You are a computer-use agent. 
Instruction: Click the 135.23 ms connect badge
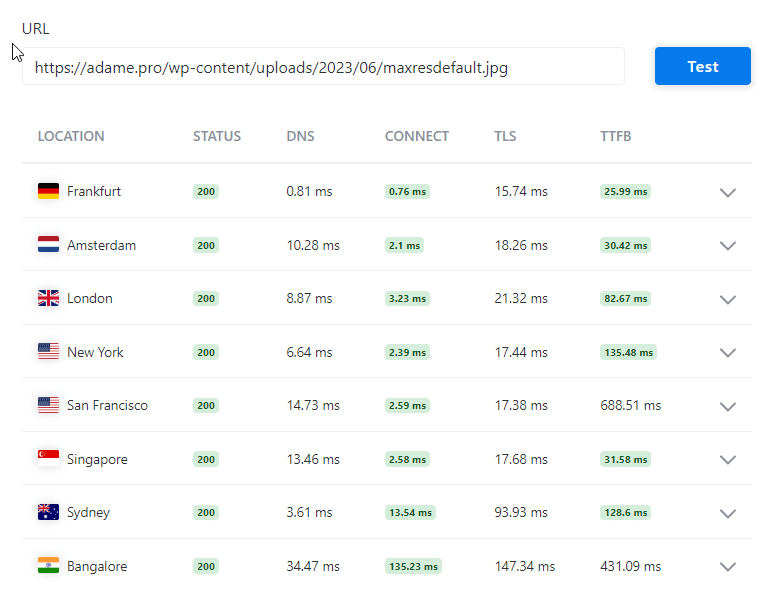[x=413, y=566]
